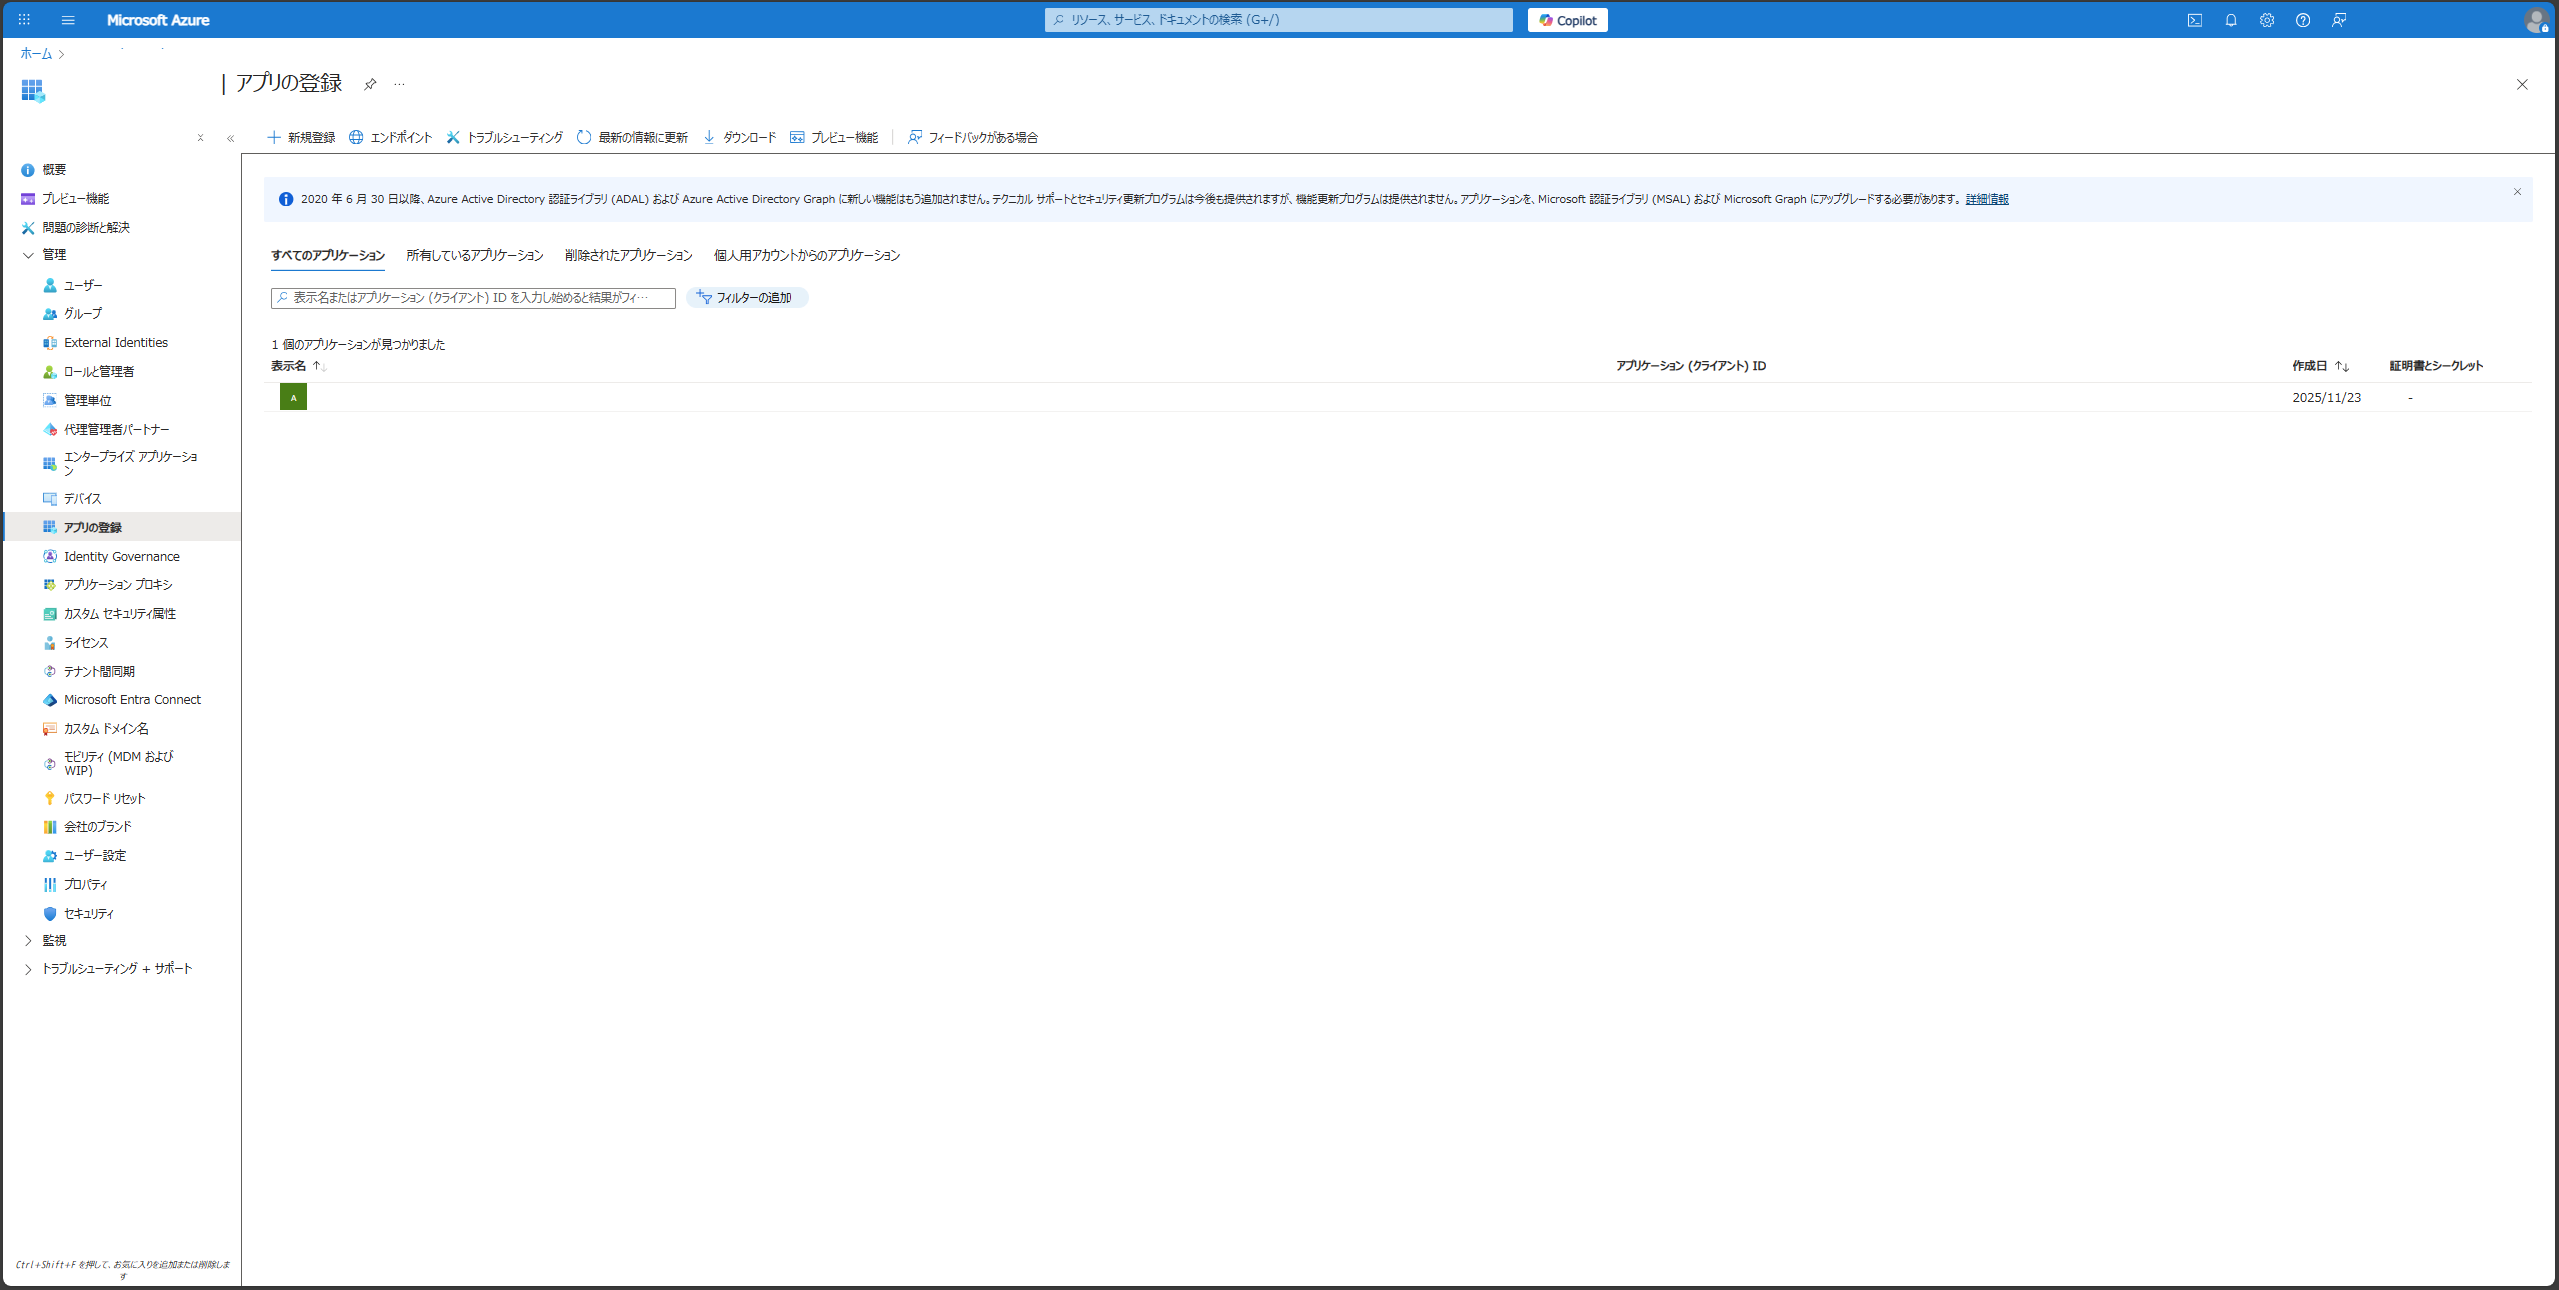2559x1290 pixels.
Task: Open the notifications bell
Action: coord(2230,20)
